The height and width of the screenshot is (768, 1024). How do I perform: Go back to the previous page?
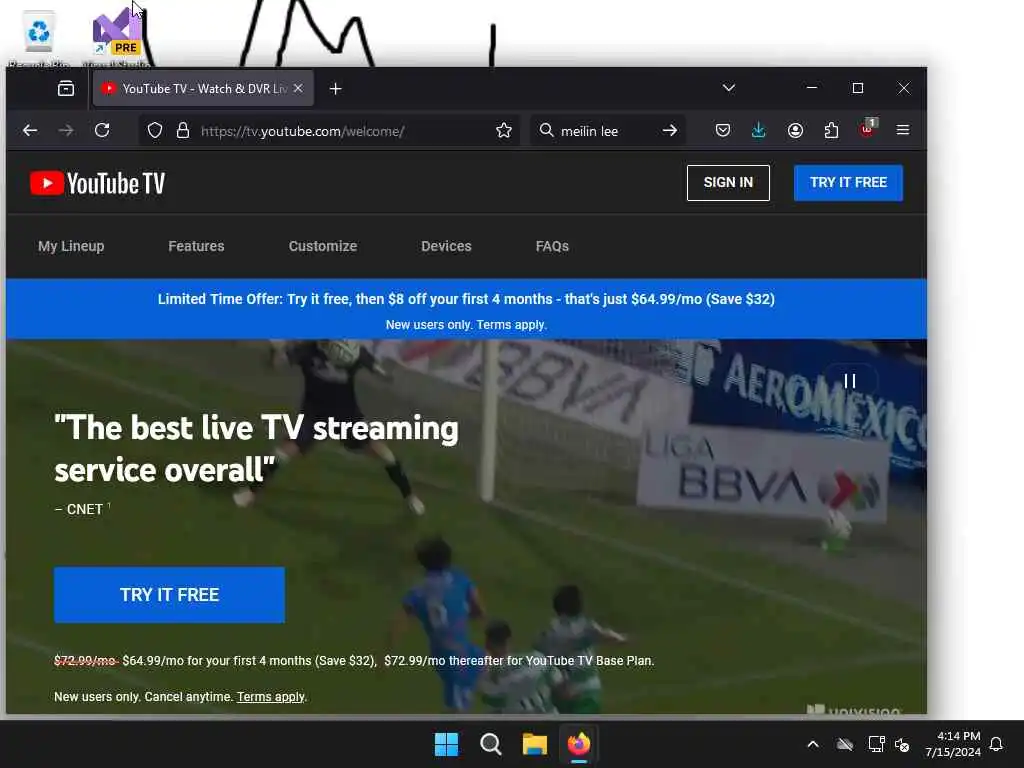click(x=30, y=131)
